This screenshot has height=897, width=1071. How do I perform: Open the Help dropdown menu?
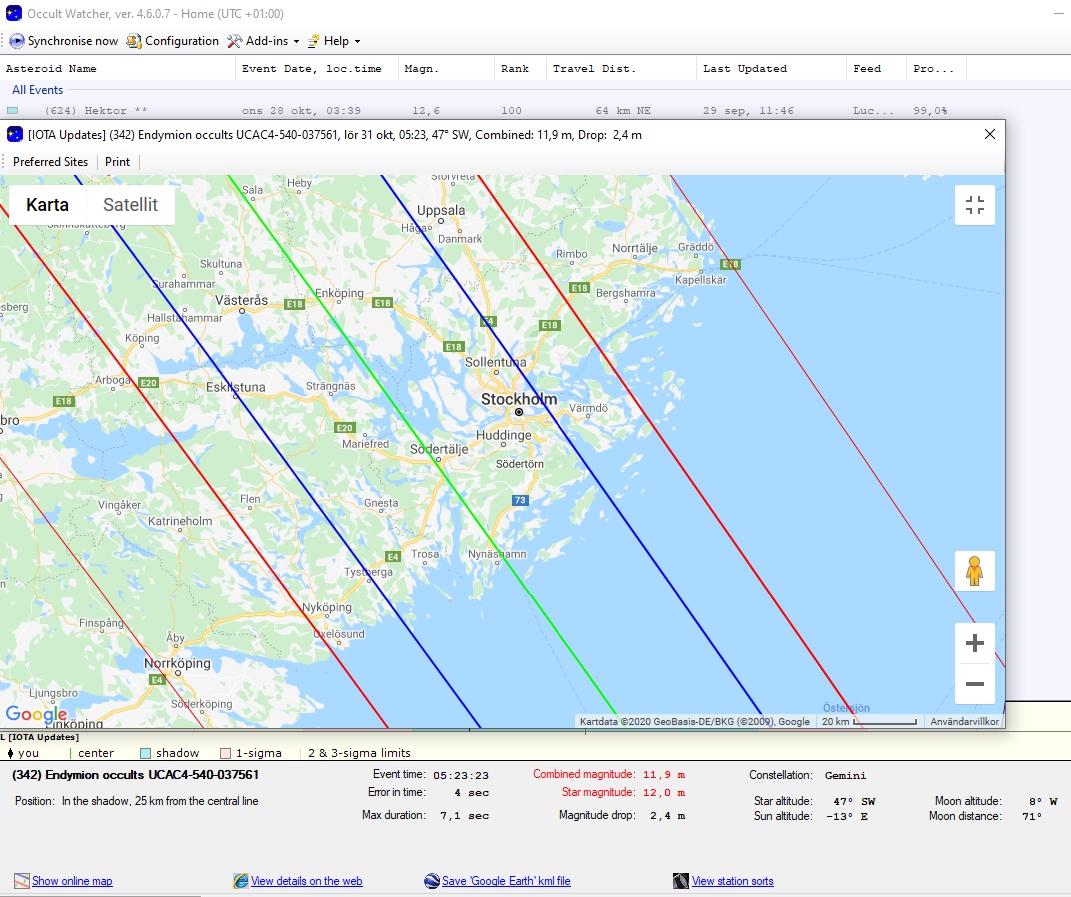334,41
